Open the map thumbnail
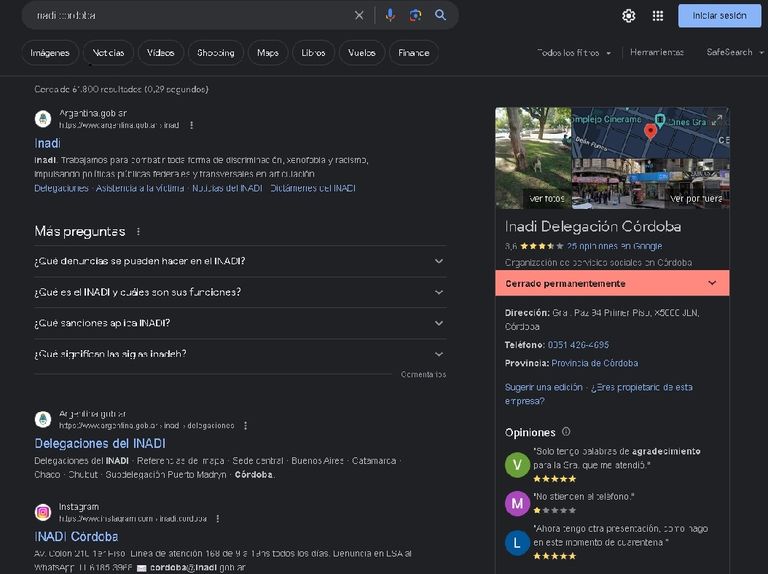 coord(651,133)
